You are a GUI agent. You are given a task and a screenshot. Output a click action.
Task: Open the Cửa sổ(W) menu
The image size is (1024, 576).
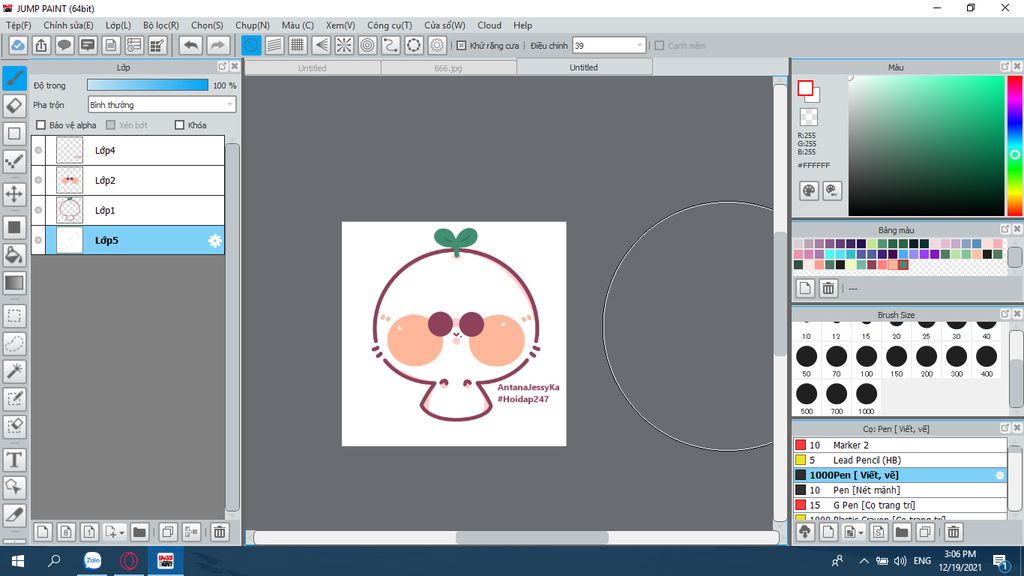[x=445, y=25]
